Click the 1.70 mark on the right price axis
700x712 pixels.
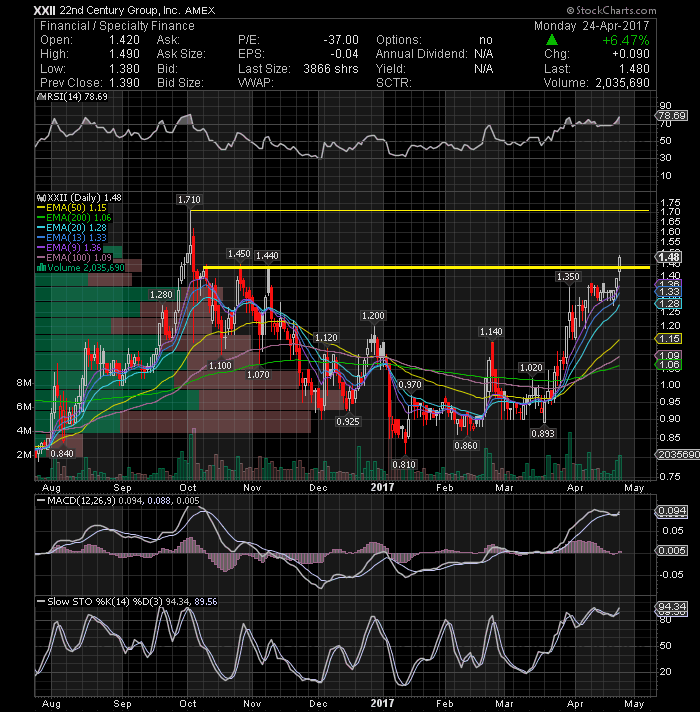click(x=670, y=212)
